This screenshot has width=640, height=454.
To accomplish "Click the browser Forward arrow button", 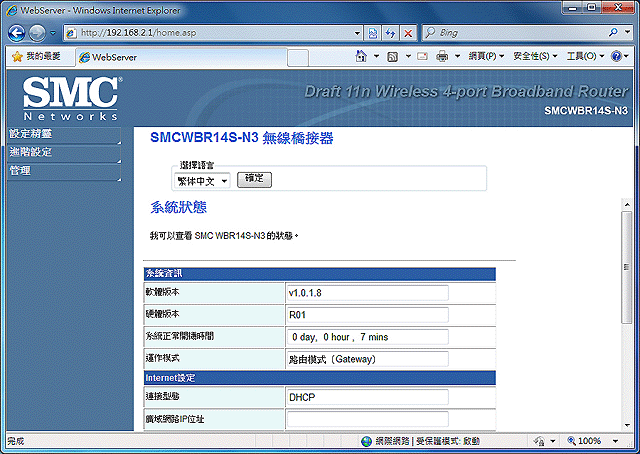I will [37, 33].
